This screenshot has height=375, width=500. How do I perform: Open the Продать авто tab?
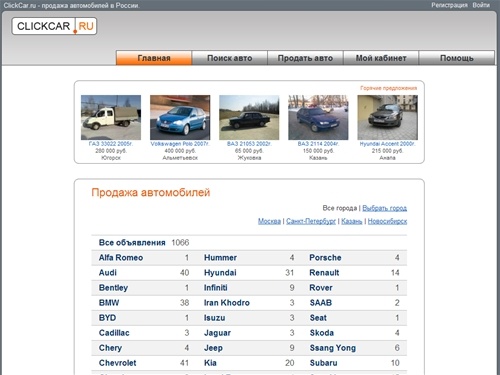305,58
